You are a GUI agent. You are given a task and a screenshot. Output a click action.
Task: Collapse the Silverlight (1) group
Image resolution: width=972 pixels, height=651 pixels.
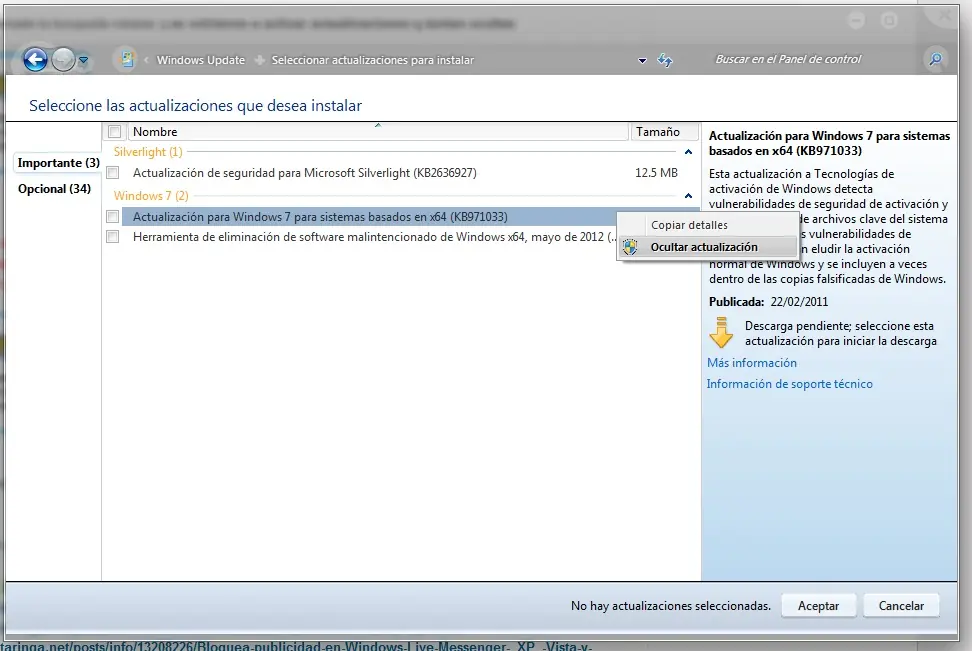point(688,152)
